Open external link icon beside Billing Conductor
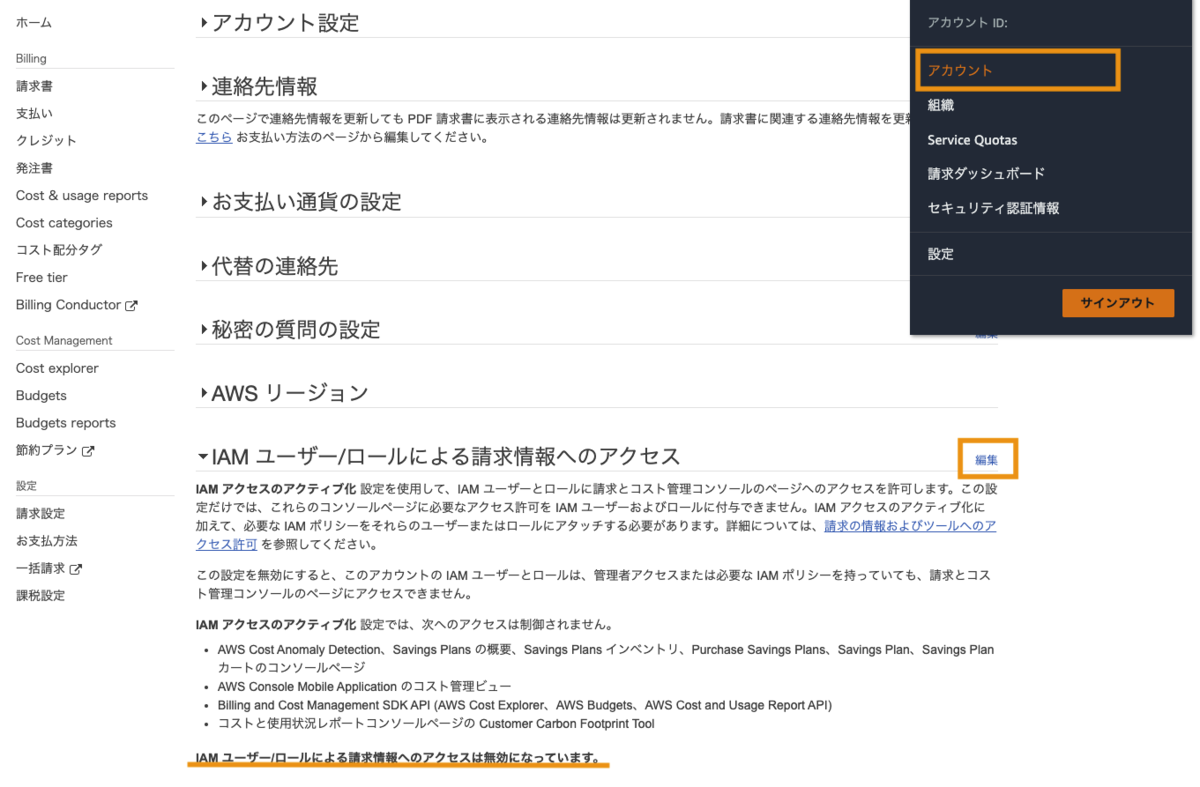 (131, 305)
